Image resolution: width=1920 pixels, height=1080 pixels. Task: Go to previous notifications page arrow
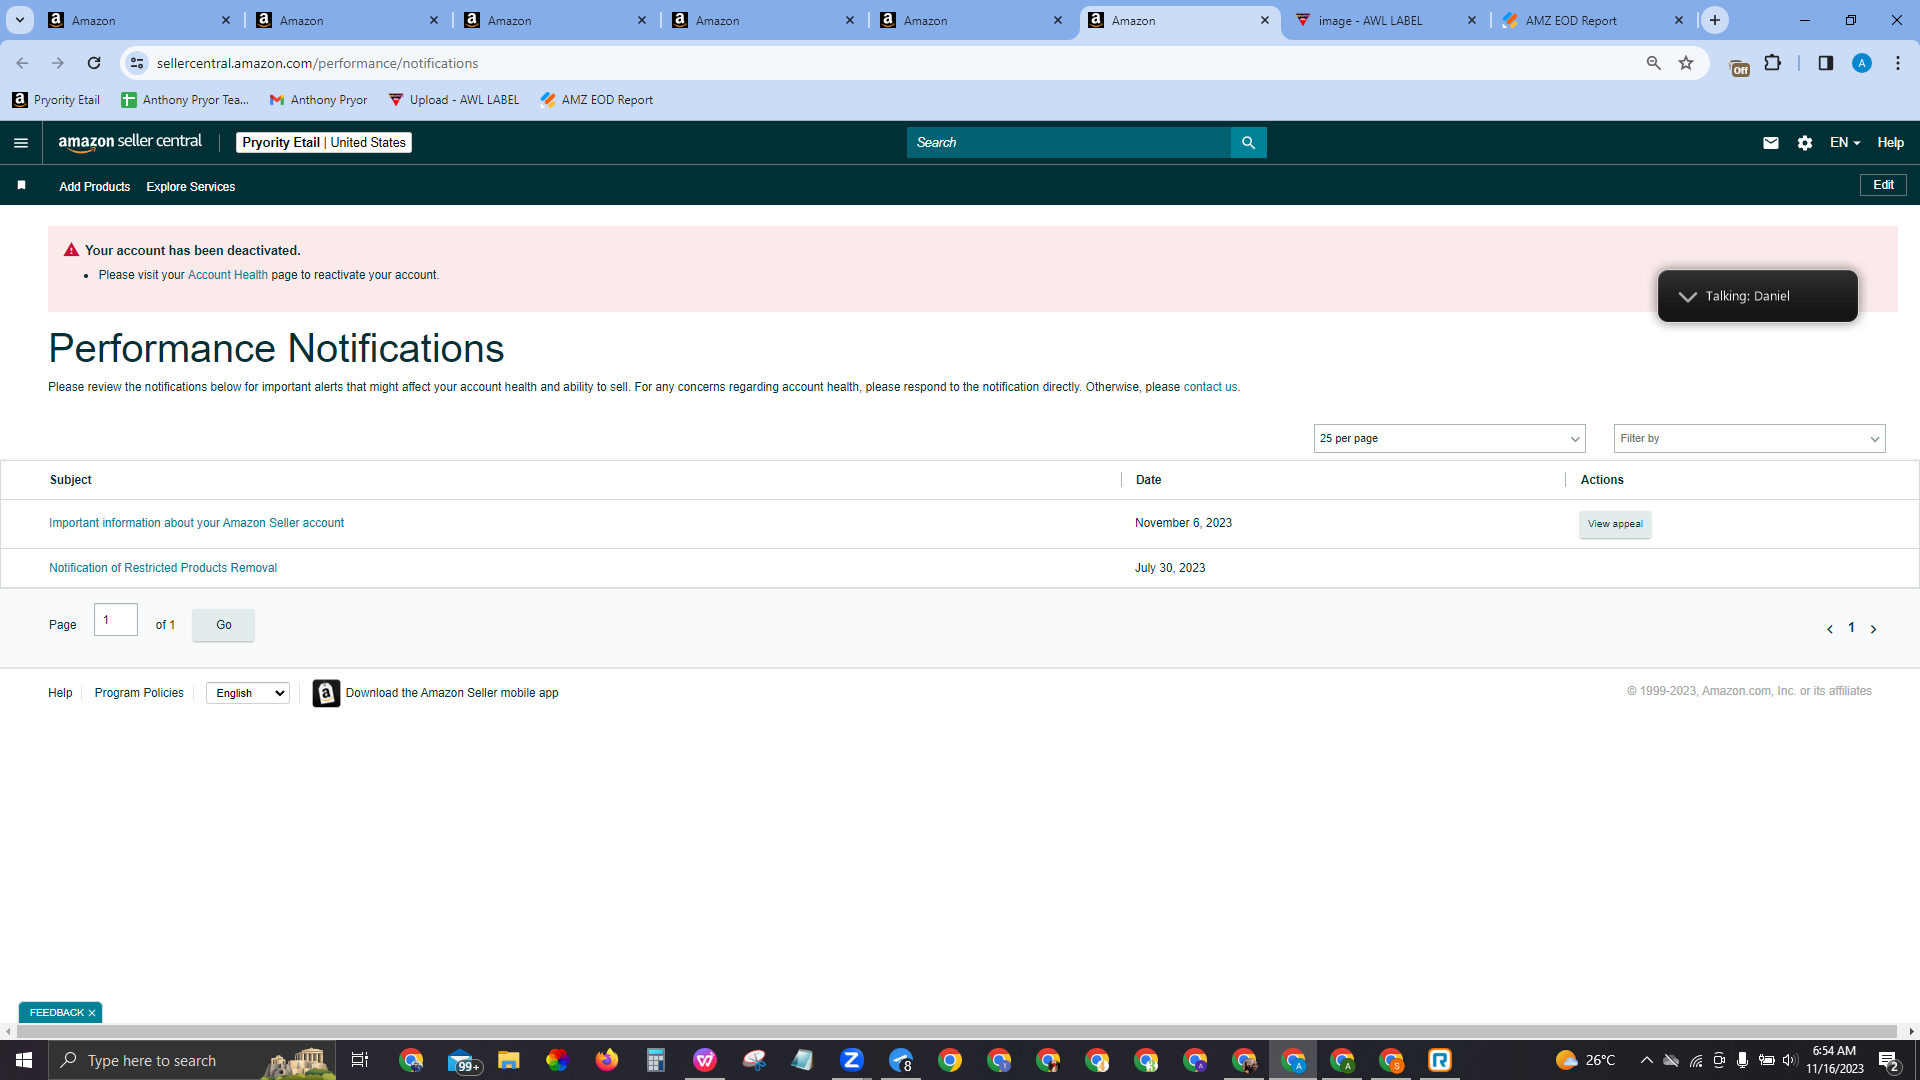[x=1829, y=629]
